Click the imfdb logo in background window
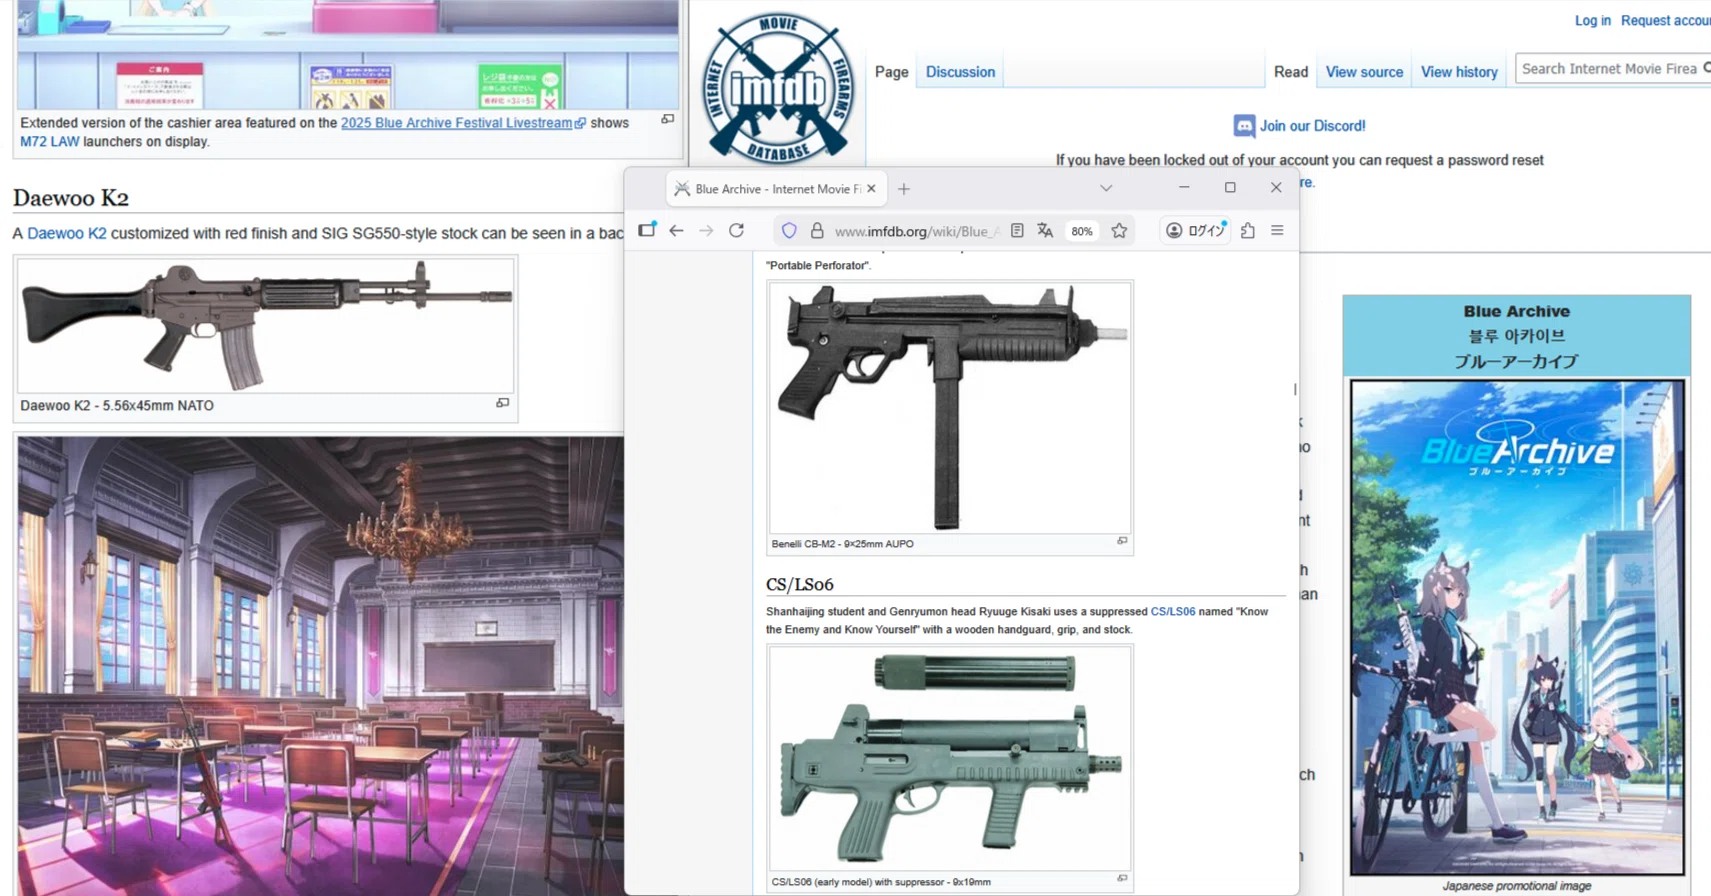Image resolution: width=1711 pixels, height=896 pixels. (x=778, y=88)
